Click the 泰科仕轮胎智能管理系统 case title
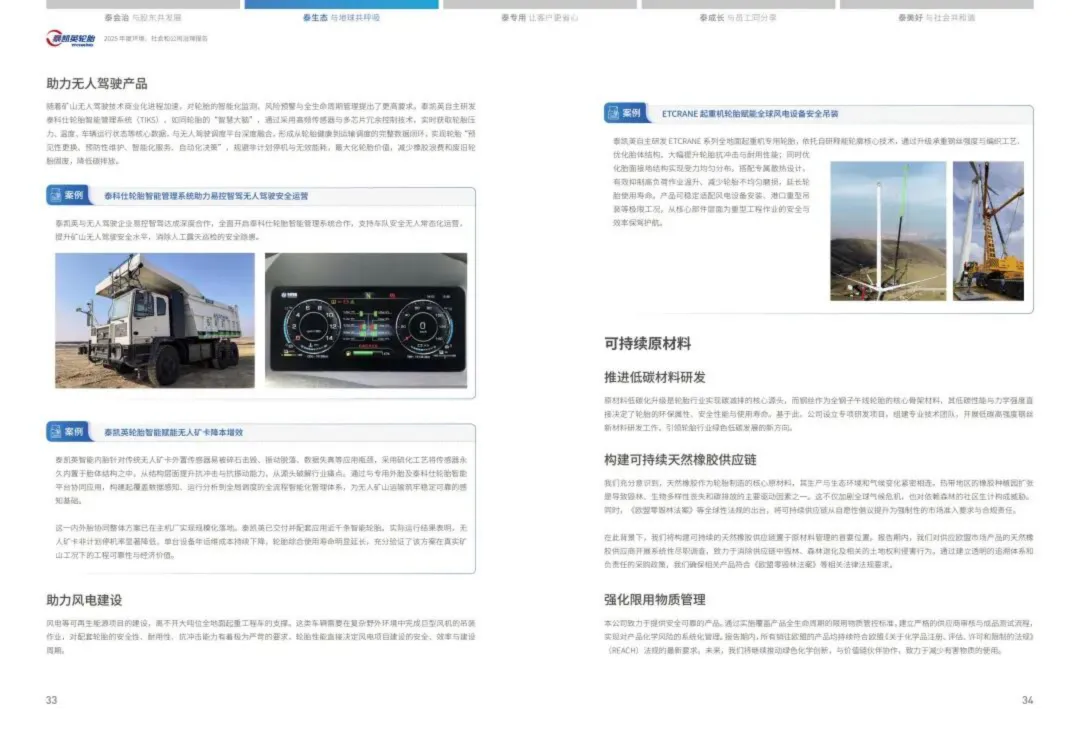The image size is (1080, 733). pos(206,196)
